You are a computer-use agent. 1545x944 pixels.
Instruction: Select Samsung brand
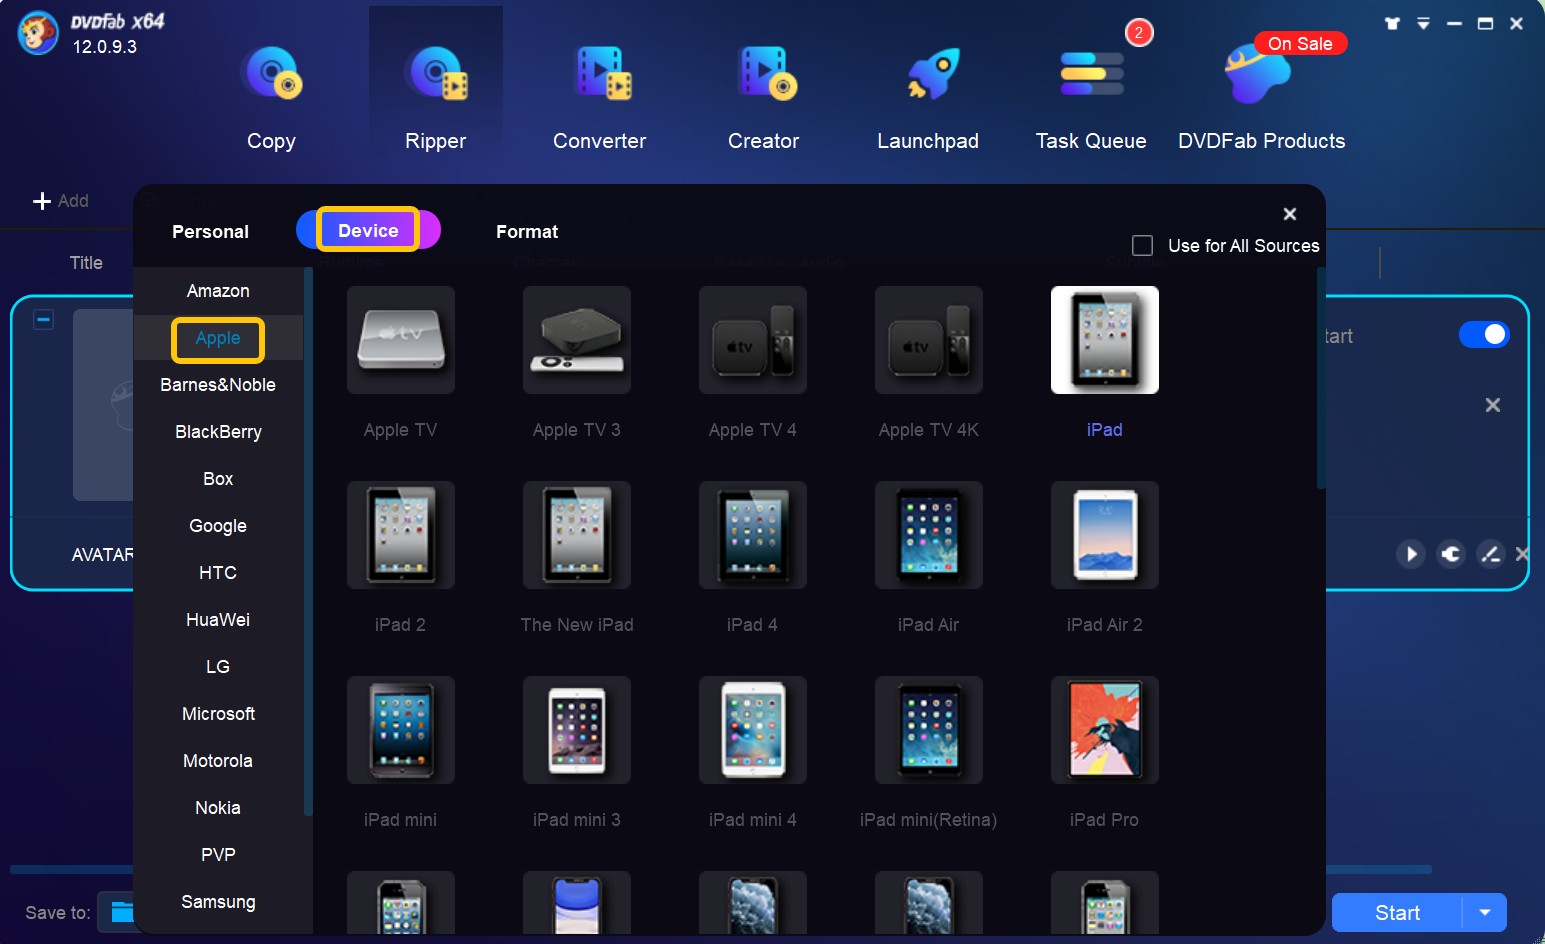pyautogui.click(x=218, y=902)
